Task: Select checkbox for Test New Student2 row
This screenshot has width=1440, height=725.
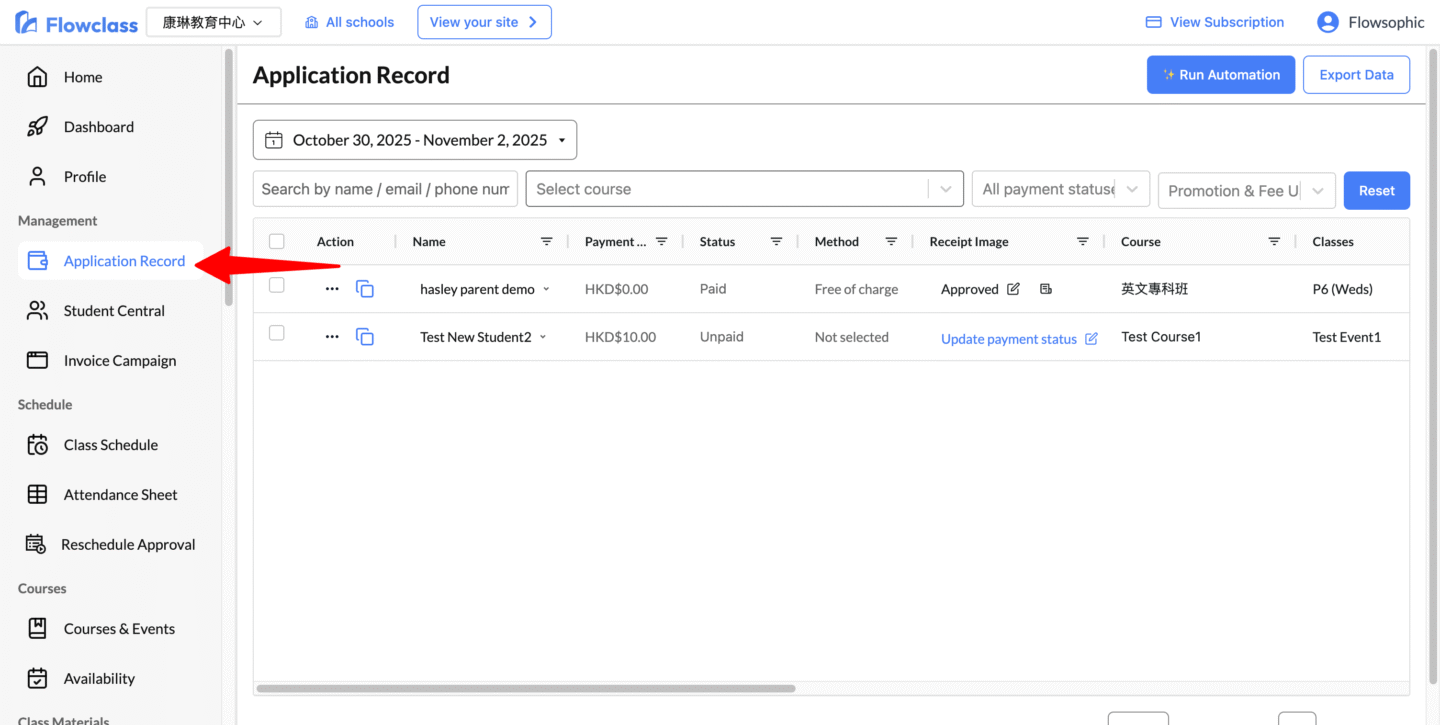Action: tap(277, 334)
